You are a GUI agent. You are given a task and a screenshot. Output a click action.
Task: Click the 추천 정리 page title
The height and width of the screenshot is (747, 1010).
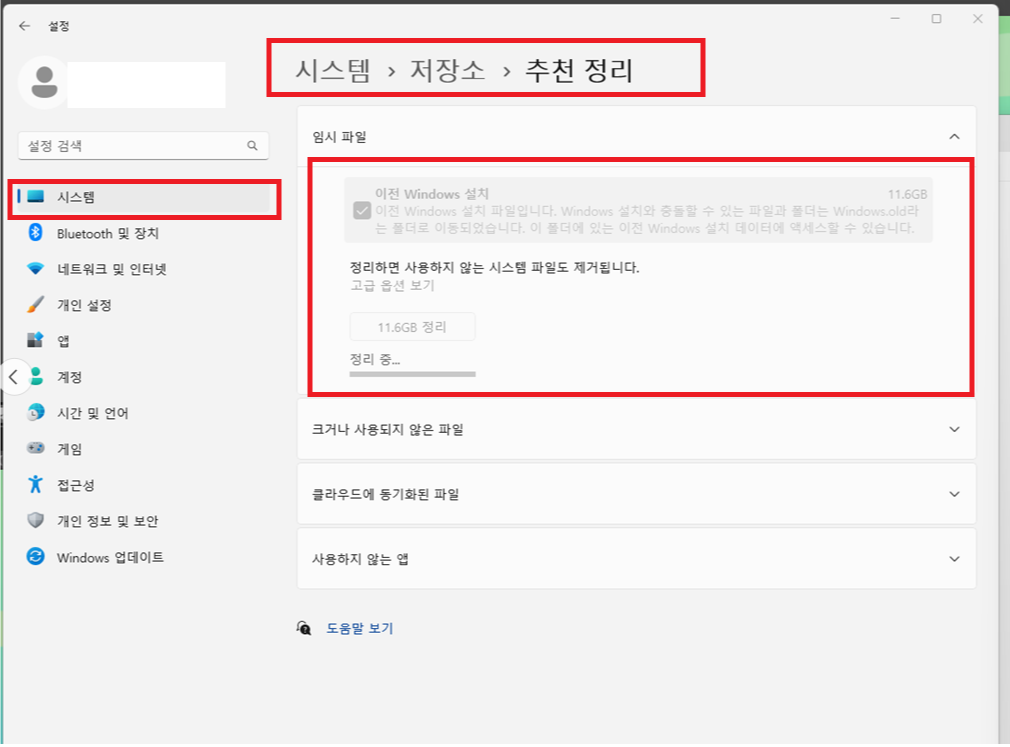(x=579, y=70)
